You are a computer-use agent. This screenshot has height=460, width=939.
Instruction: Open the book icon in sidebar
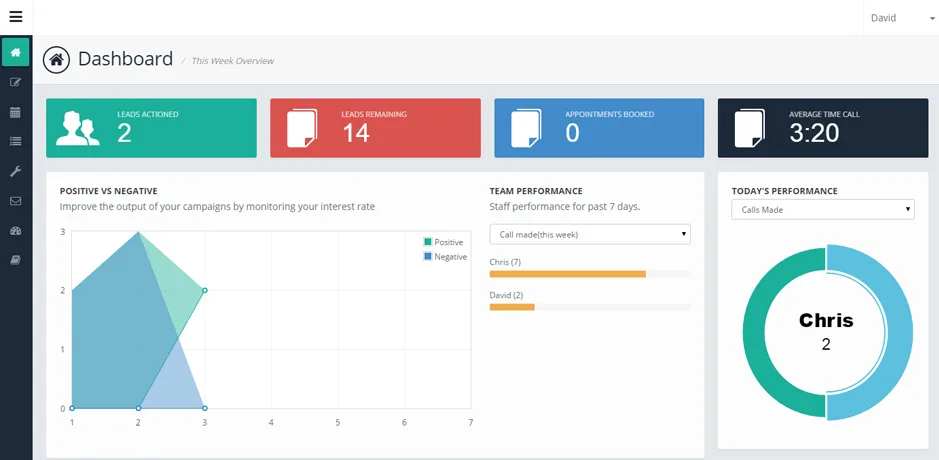click(x=16, y=260)
